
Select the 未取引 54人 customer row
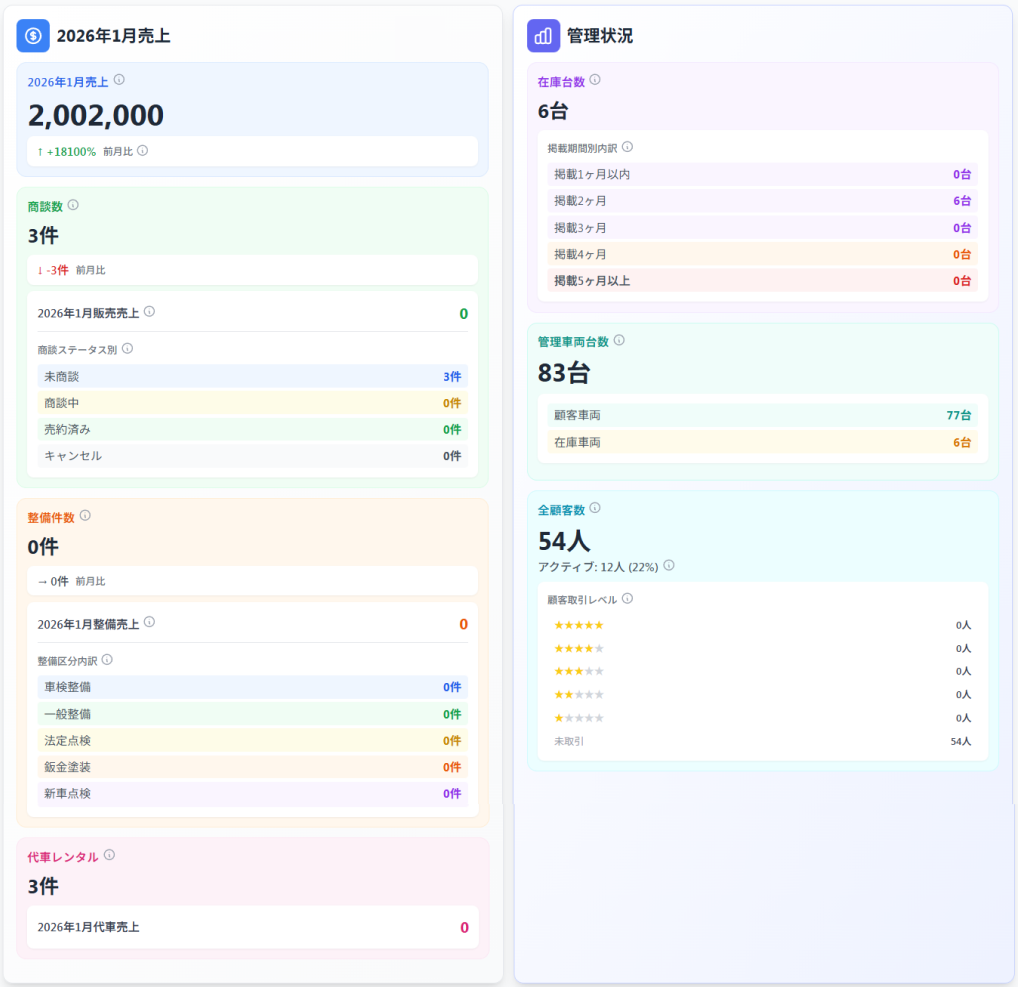point(762,742)
